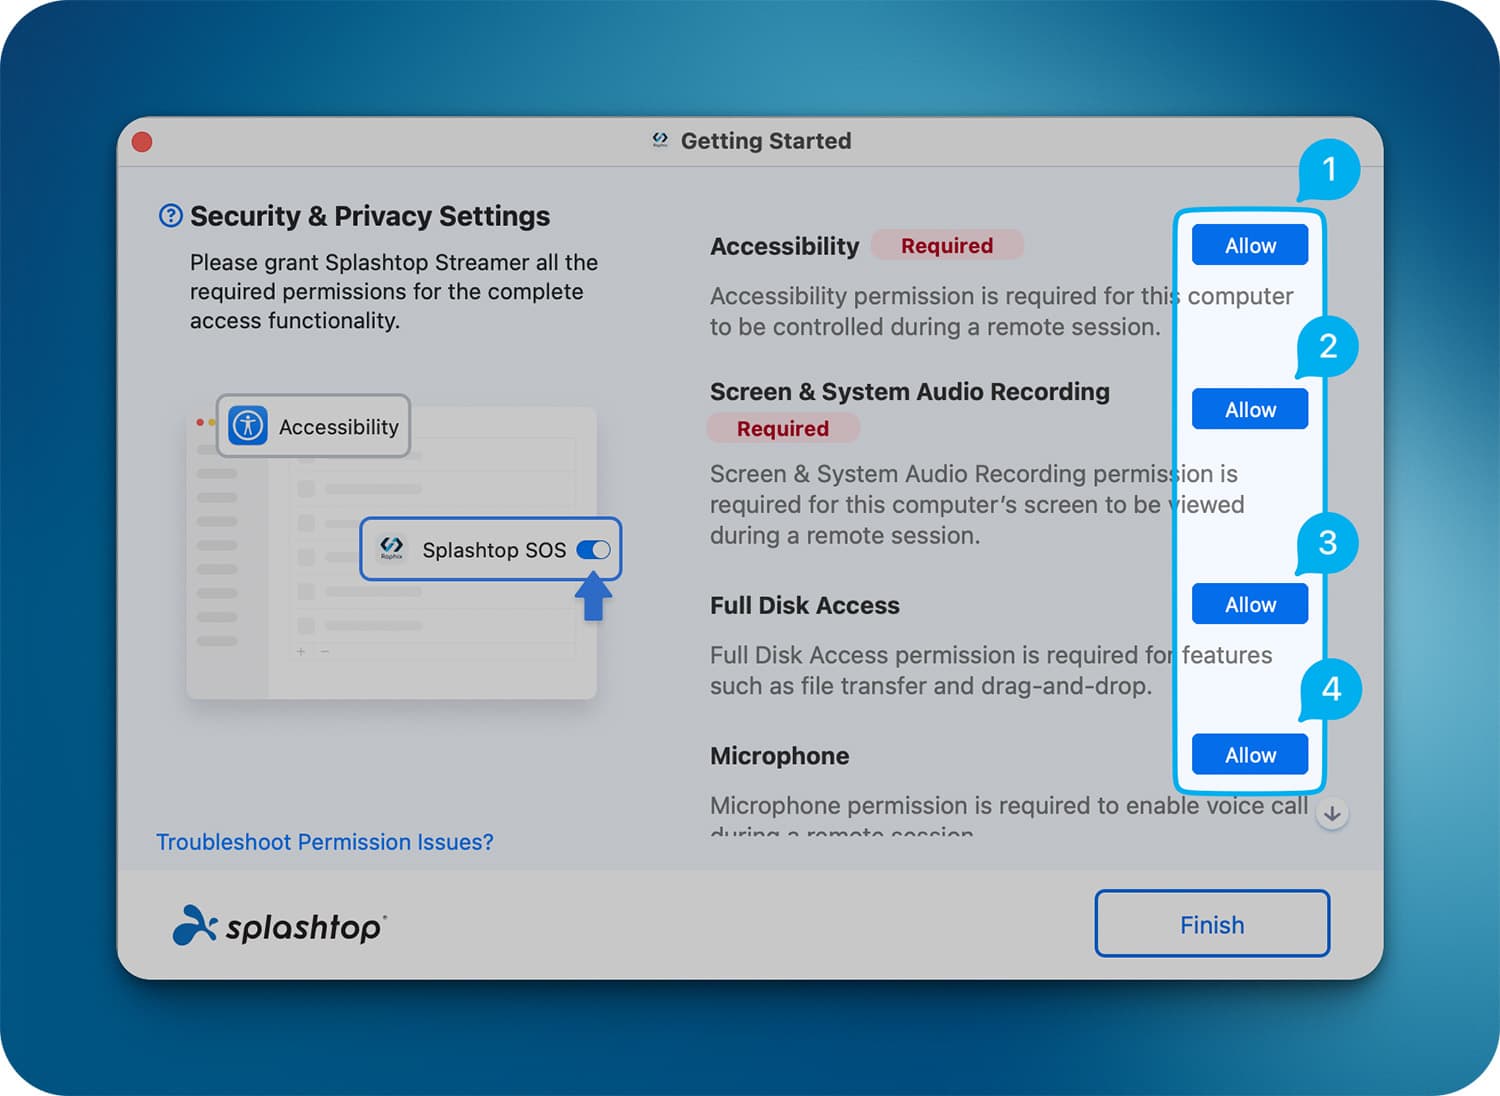Click the number 2 callout bubble

click(1327, 347)
